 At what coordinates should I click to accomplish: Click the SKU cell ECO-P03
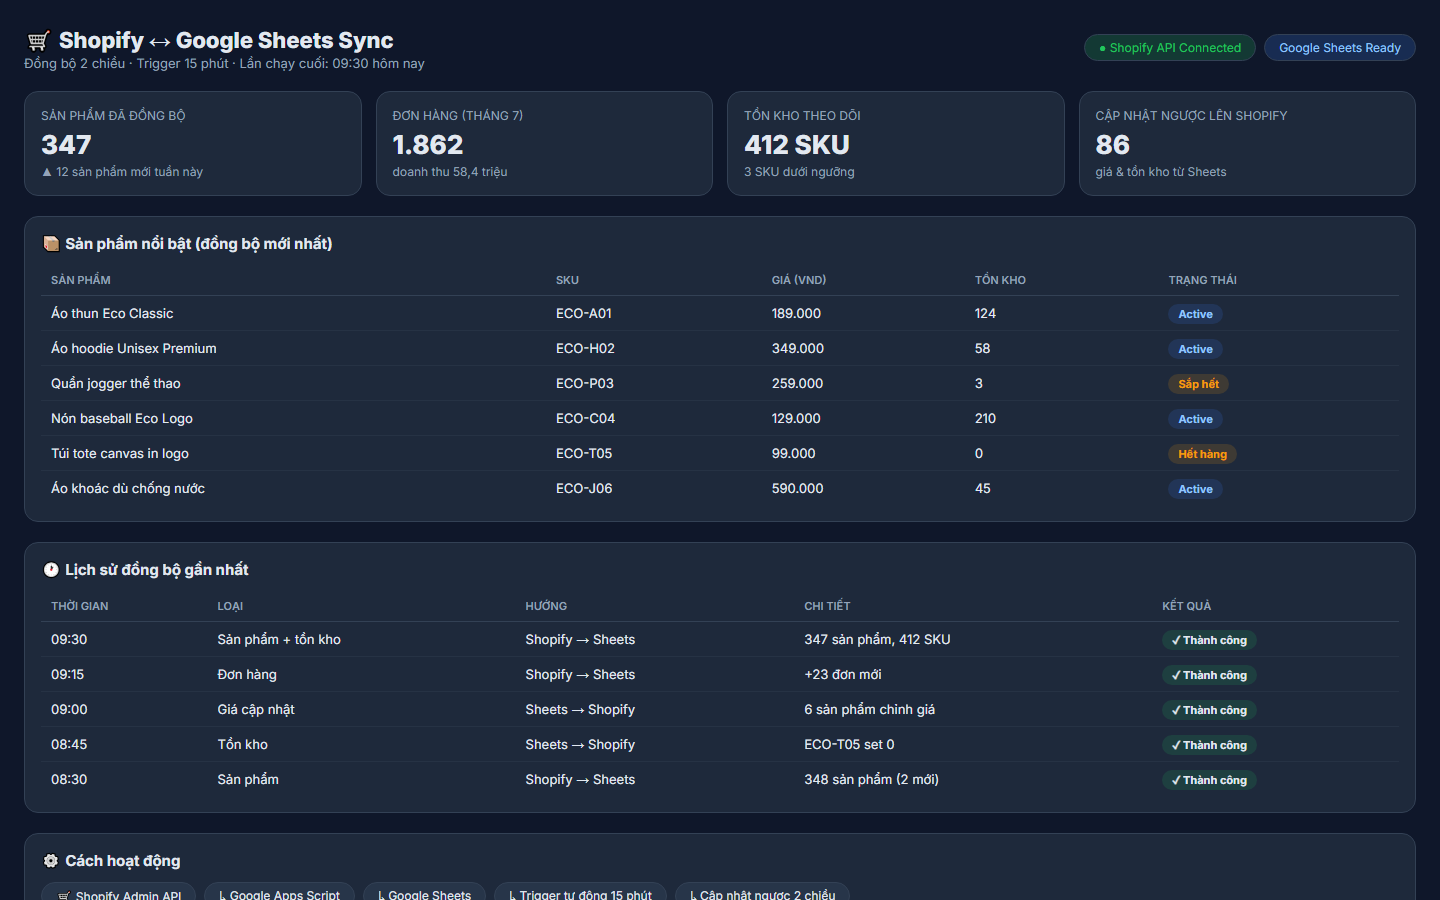pyautogui.click(x=585, y=384)
